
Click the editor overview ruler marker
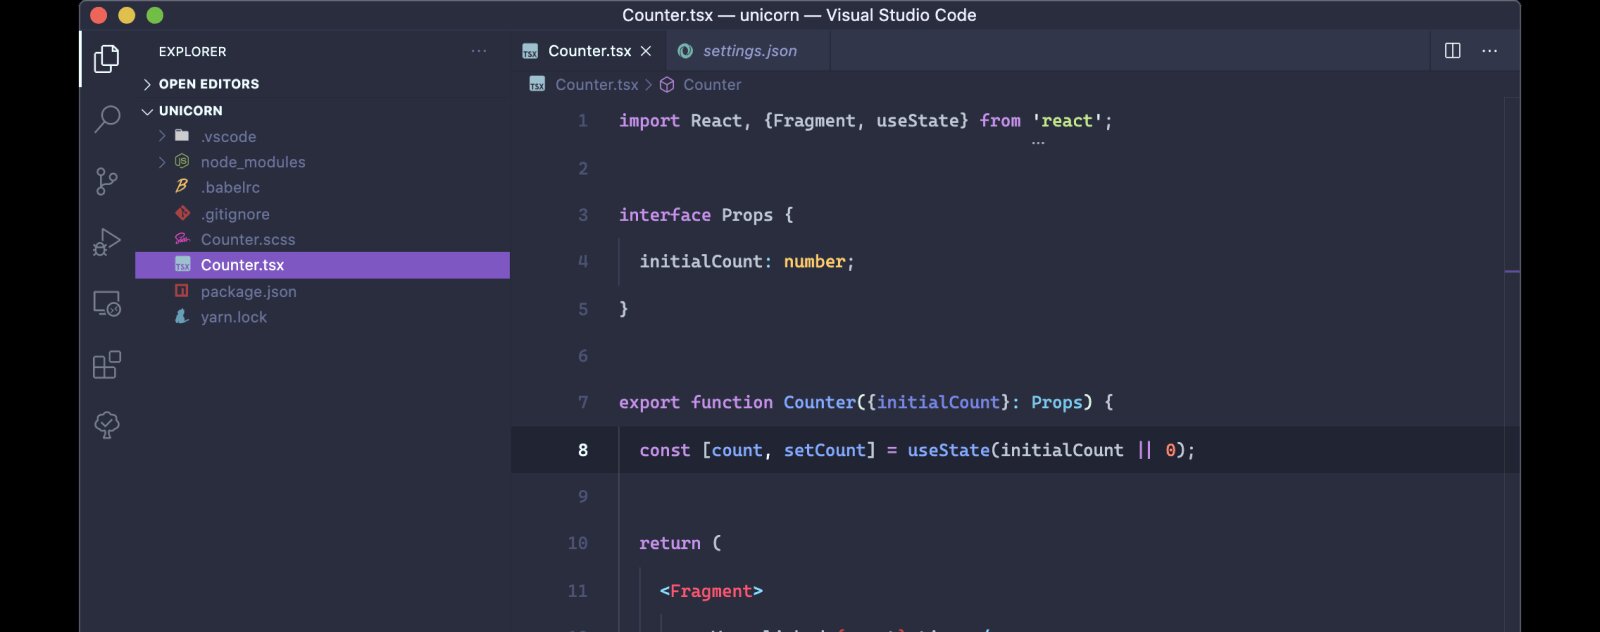[1512, 271]
